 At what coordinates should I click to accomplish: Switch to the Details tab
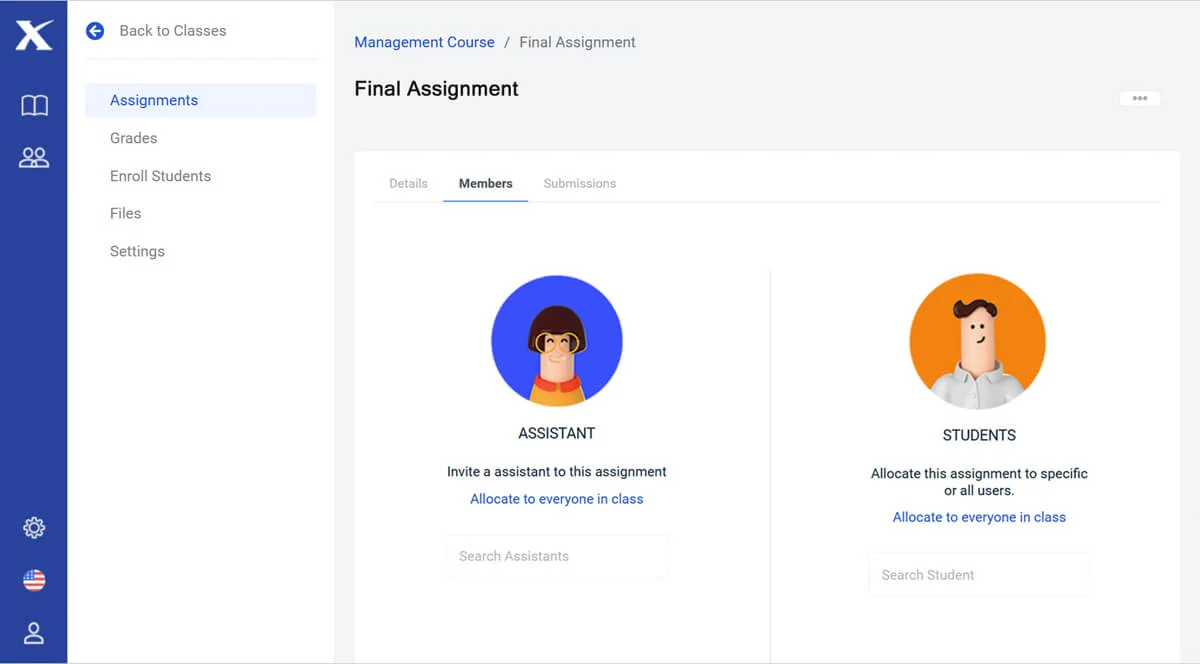[x=408, y=183]
